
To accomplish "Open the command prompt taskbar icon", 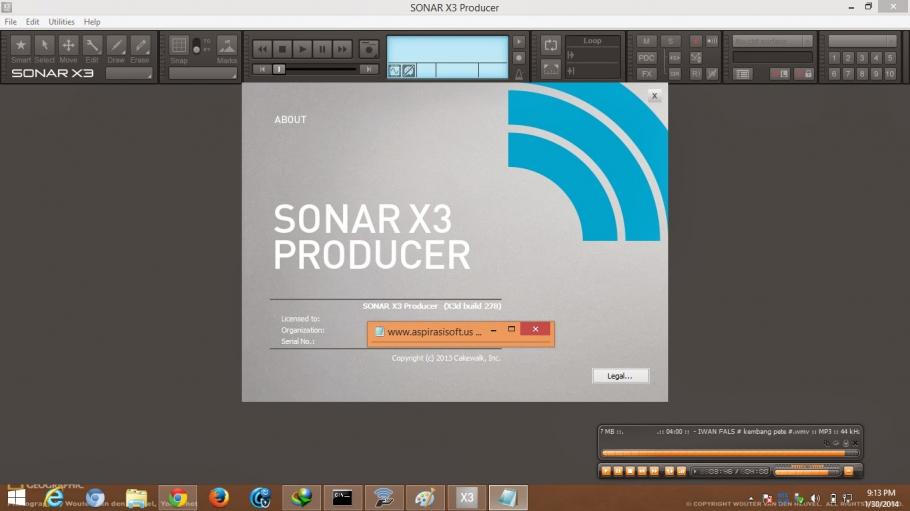I will coord(342,498).
